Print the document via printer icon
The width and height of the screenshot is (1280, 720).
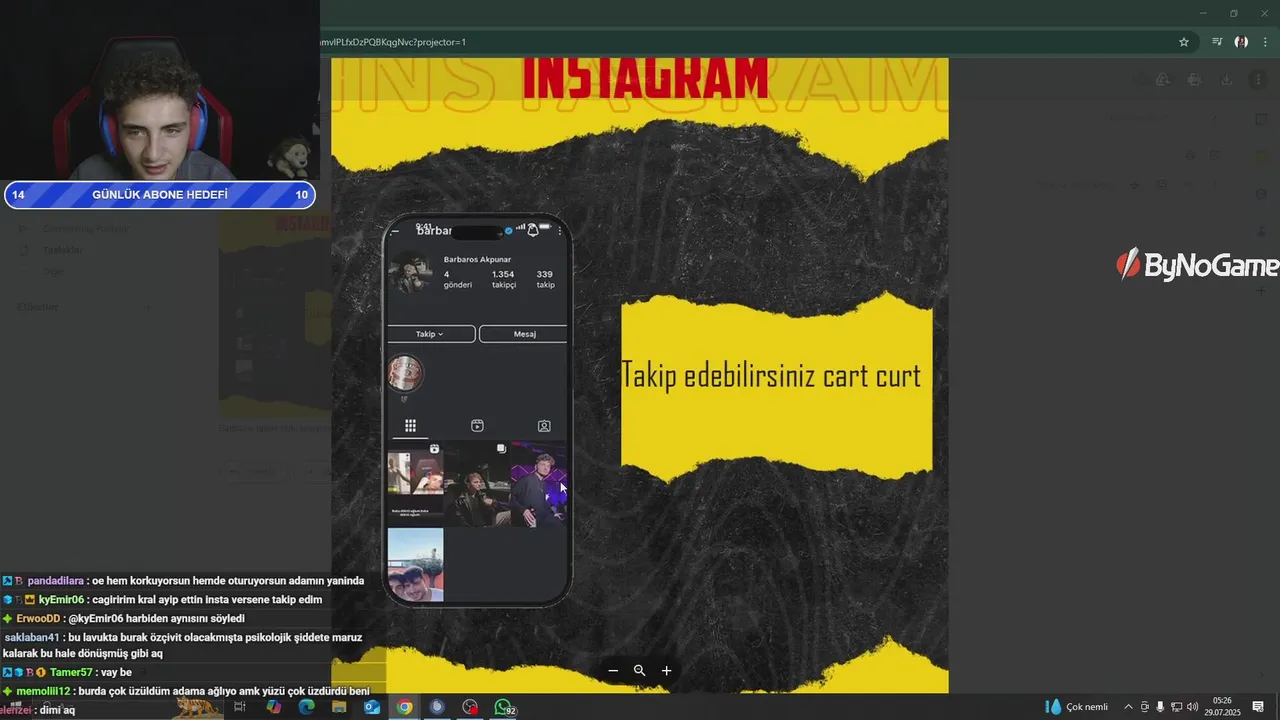coord(1194,80)
